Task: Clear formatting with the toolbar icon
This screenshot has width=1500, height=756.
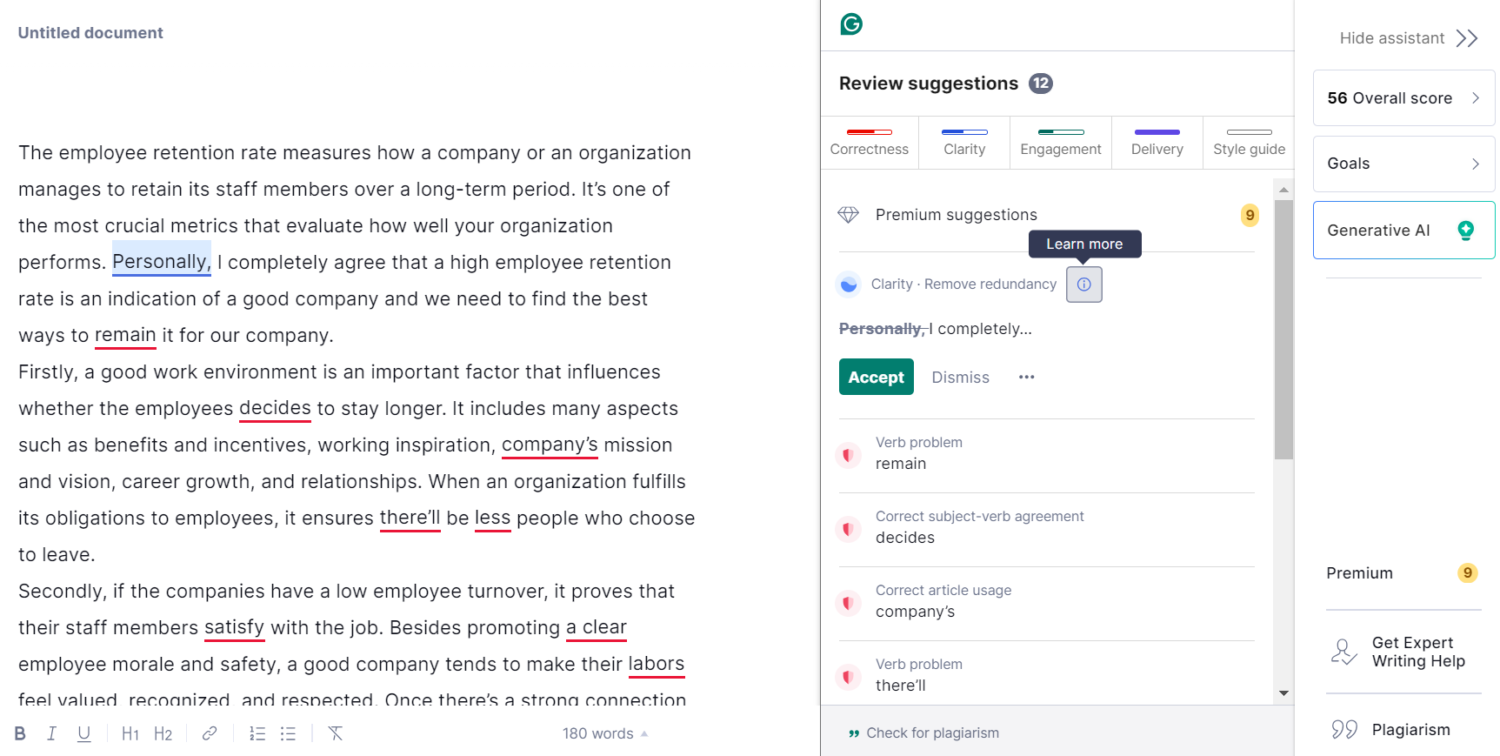Action: [336, 734]
